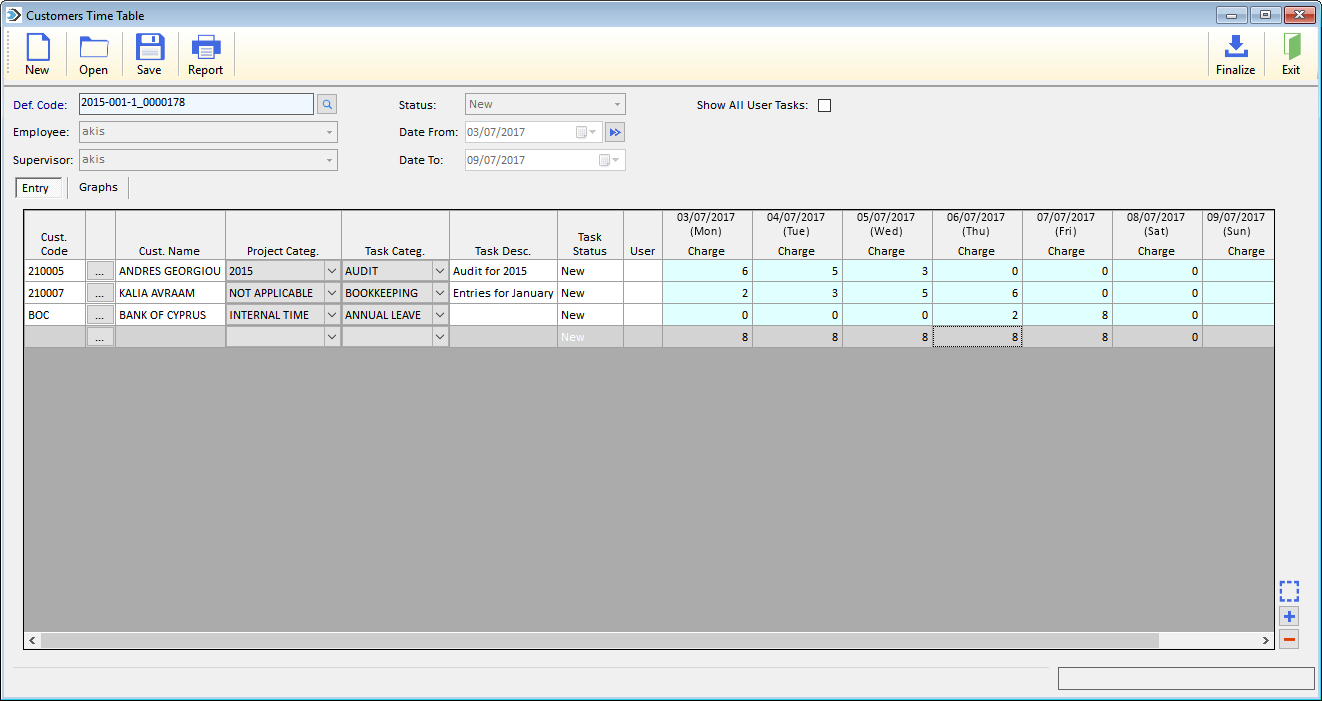
Task: Open an existing time table record
Action: pos(93,53)
